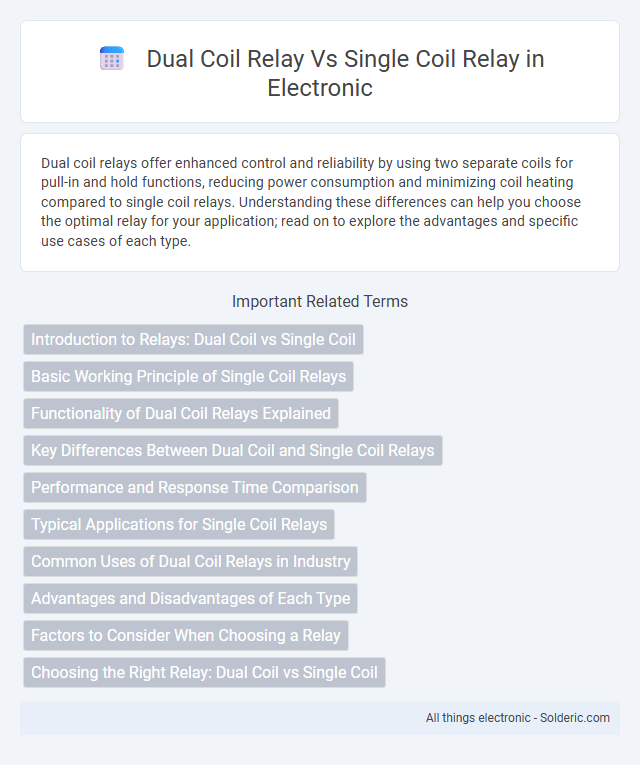The height and width of the screenshot is (765, 640).
Task: Click 'Factors to Consider When Choosing a Relay'
Action: click(186, 636)
